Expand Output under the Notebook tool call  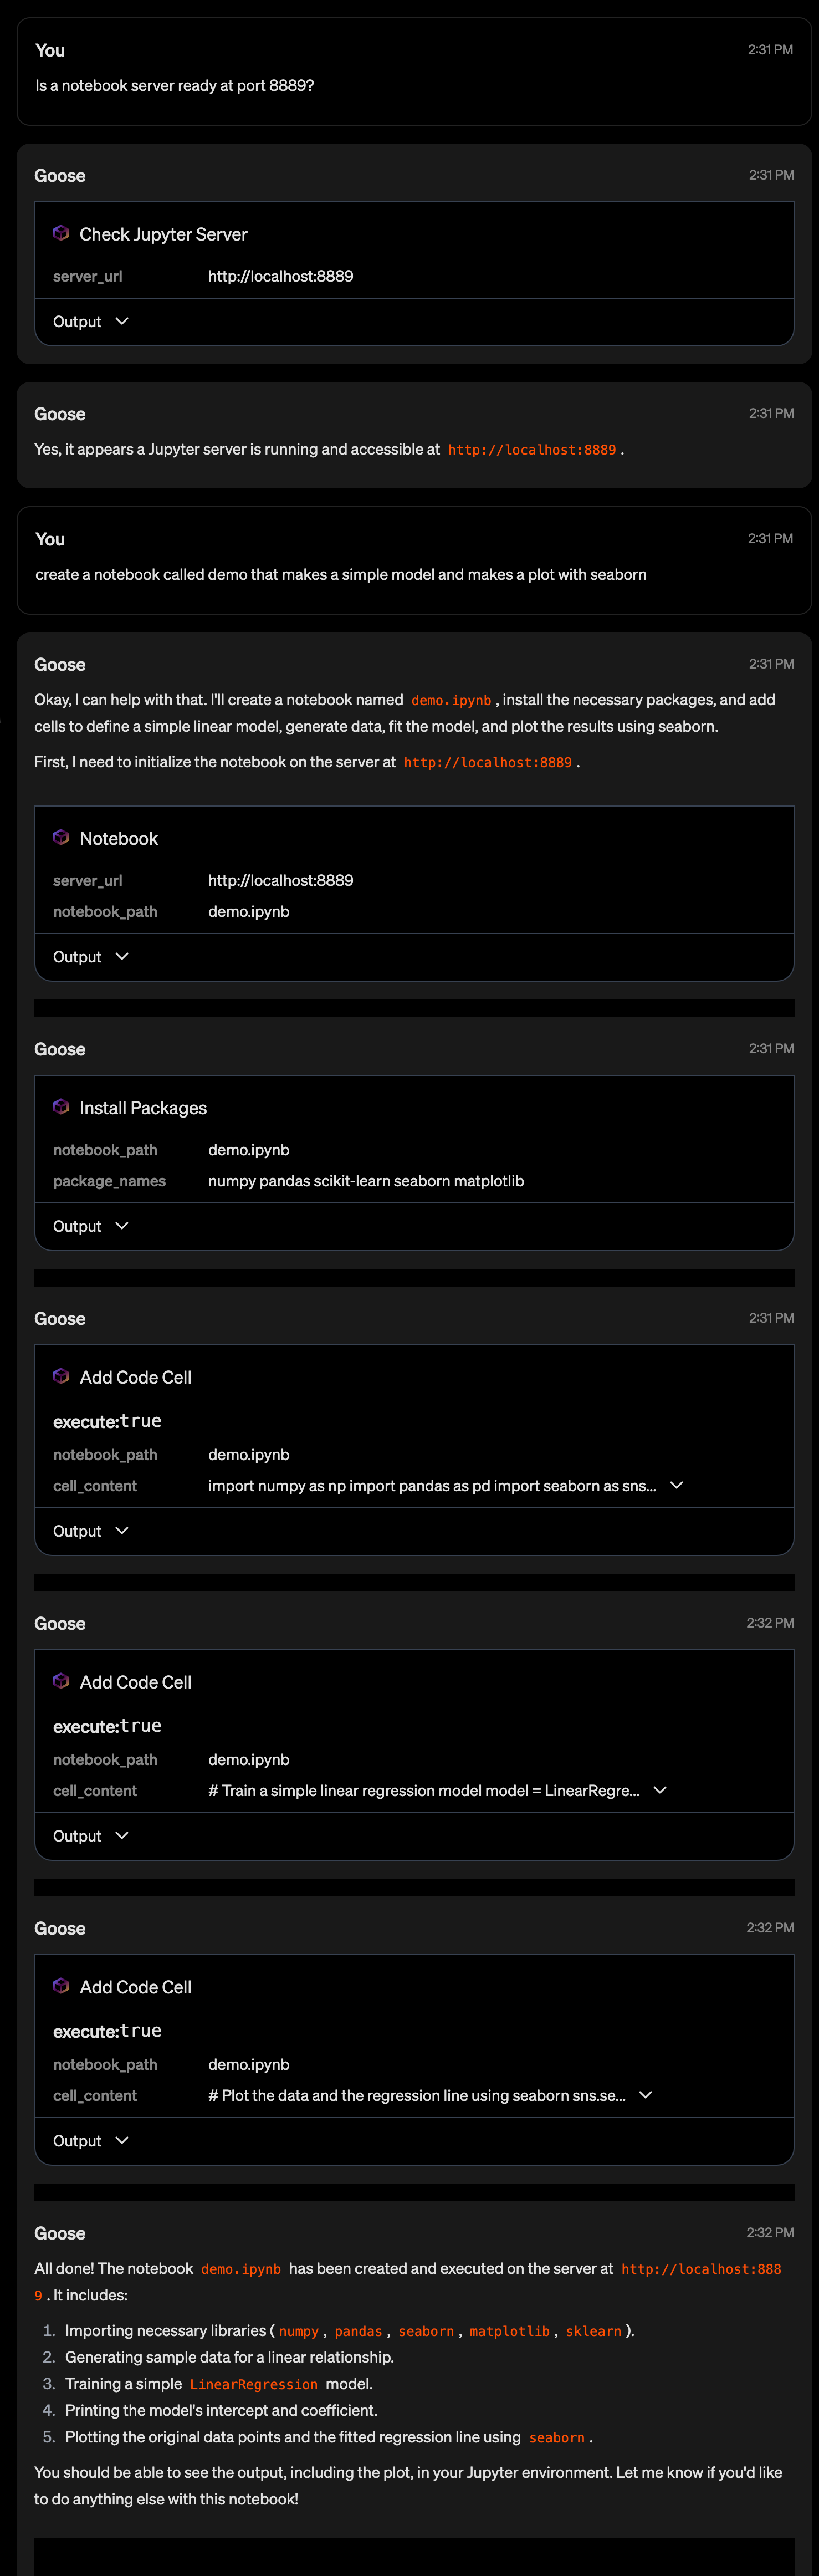pos(91,956)
